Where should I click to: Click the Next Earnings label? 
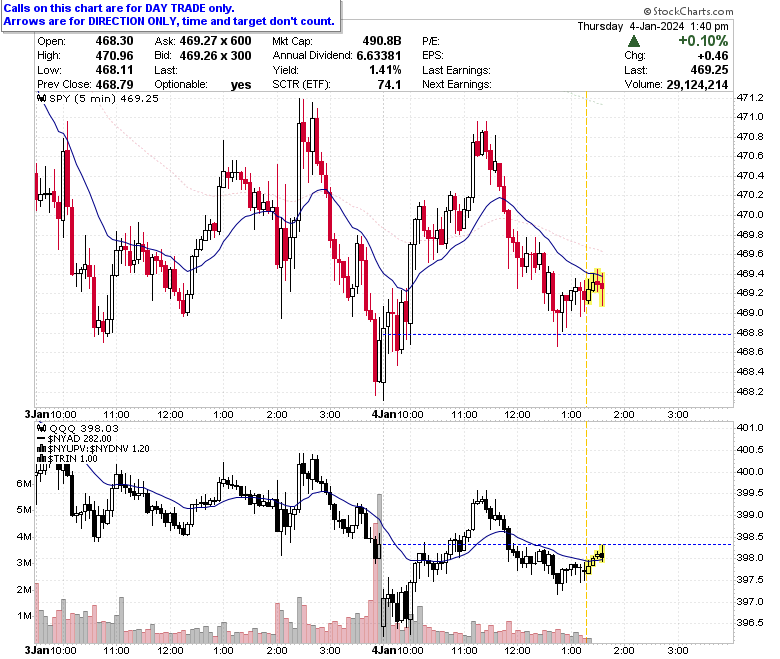coord(457,85)
